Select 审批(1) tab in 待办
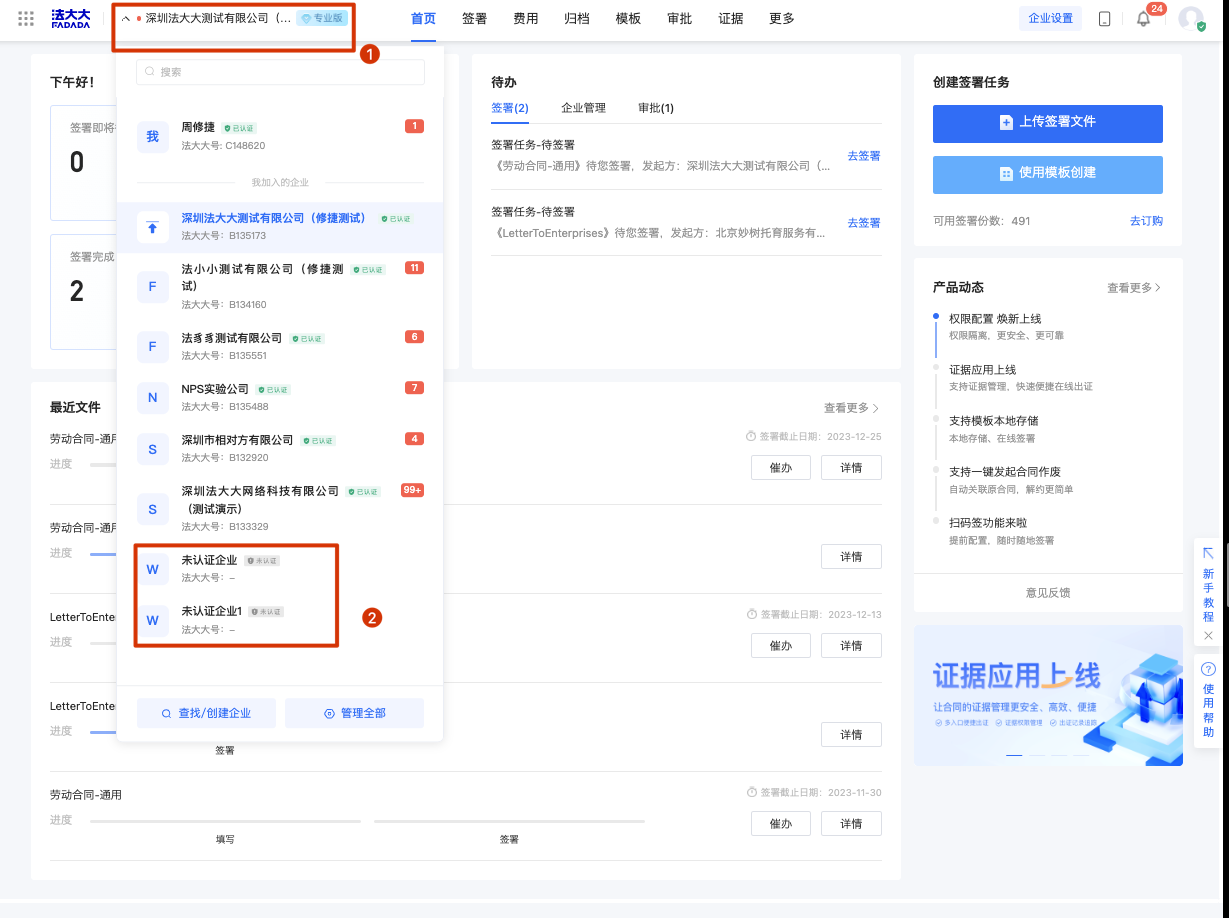 [x=656, y=108]
